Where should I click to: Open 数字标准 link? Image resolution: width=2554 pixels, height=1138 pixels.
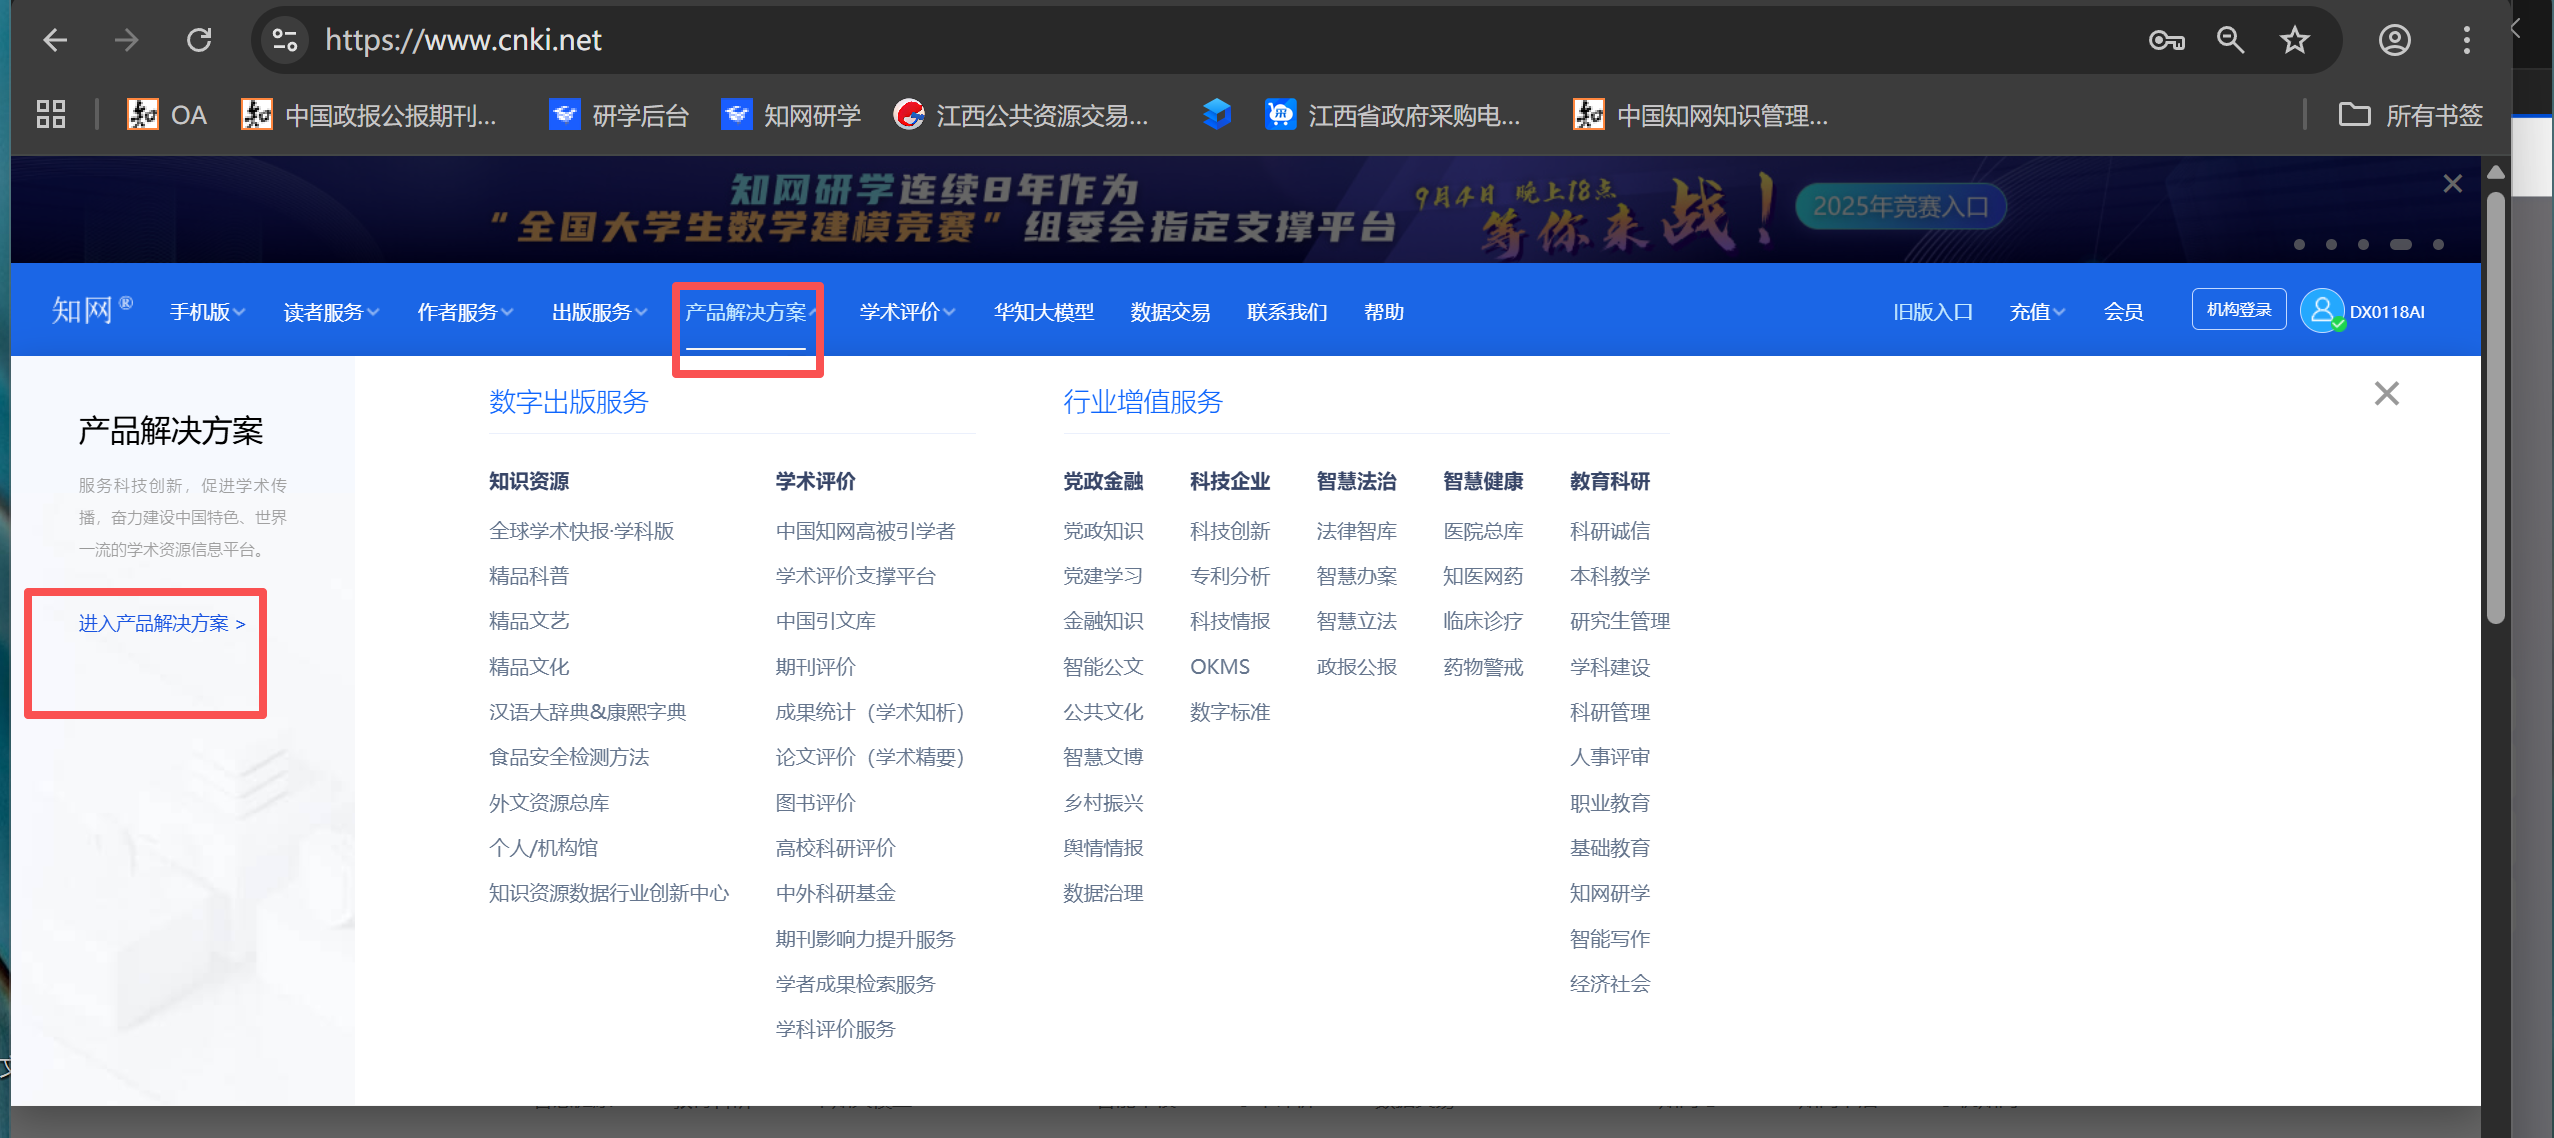coord(1230,712)
